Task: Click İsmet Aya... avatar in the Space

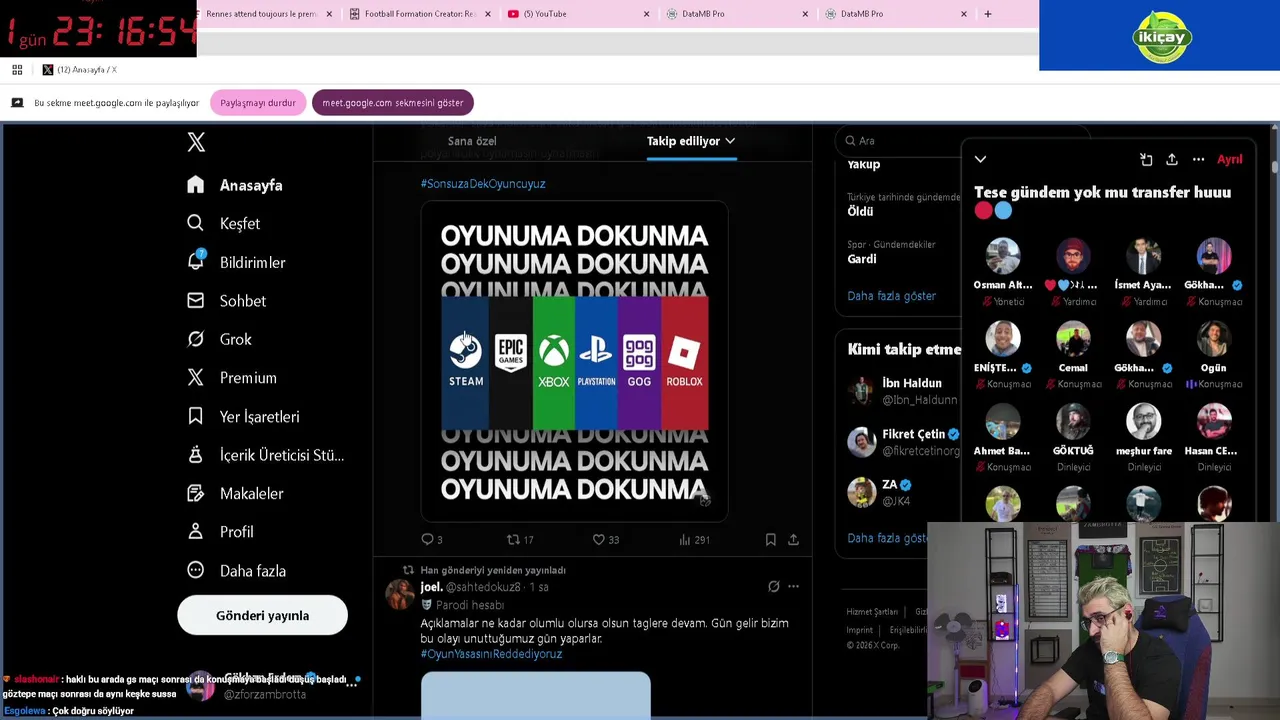Action: point(1143,256)
